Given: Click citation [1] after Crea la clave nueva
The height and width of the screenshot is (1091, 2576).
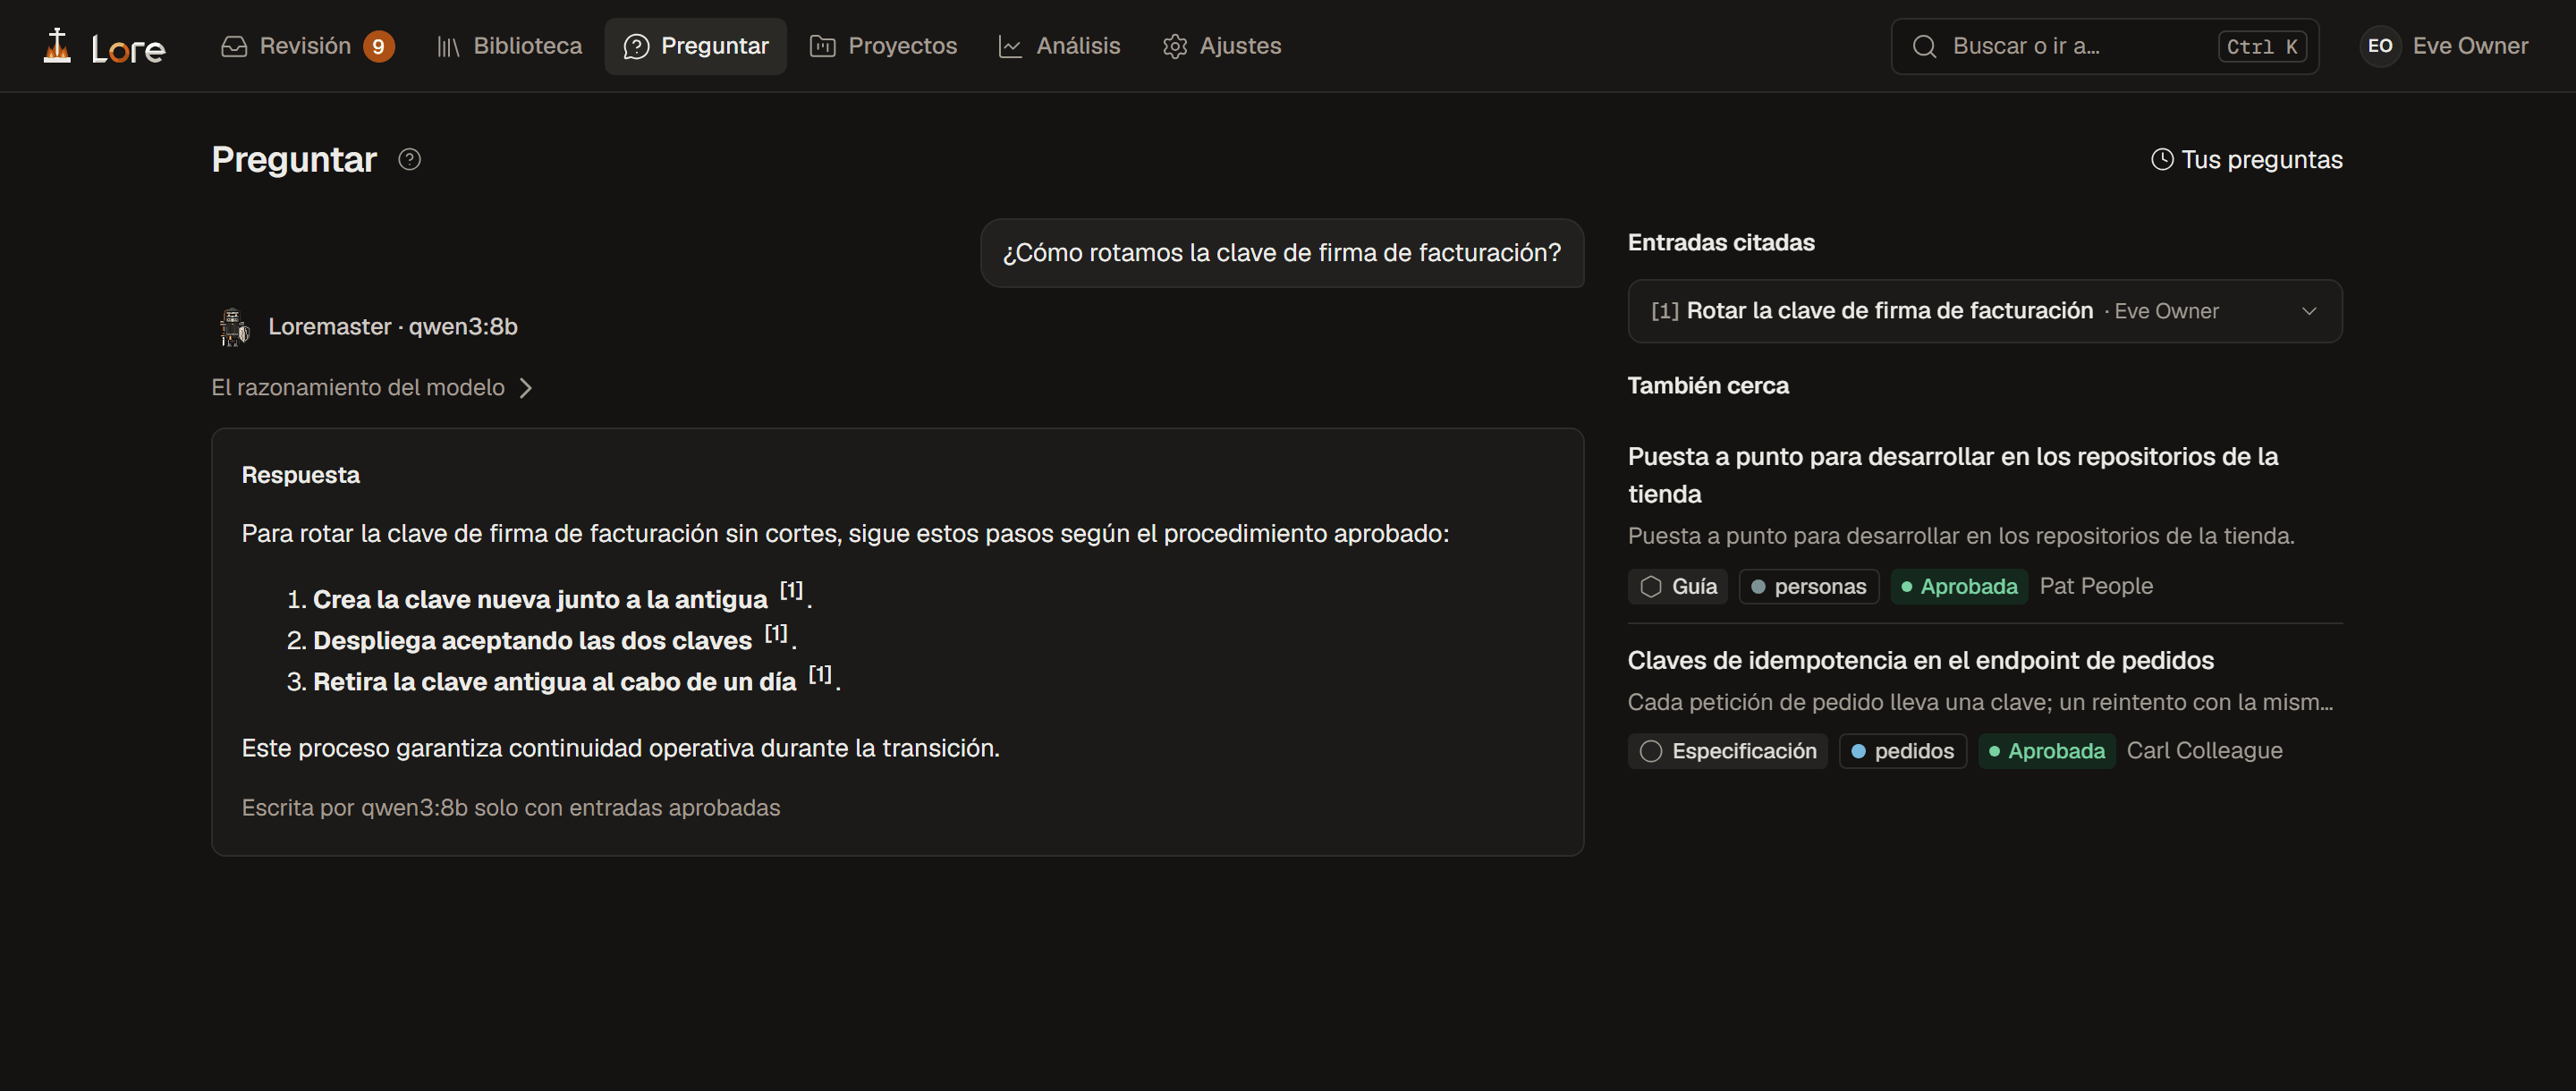Looking at the screenshot, I should point(791,590).
